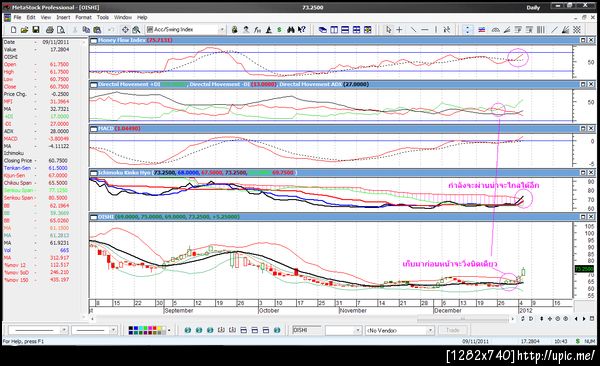Close the MACD pane

(x=591, y=128)
